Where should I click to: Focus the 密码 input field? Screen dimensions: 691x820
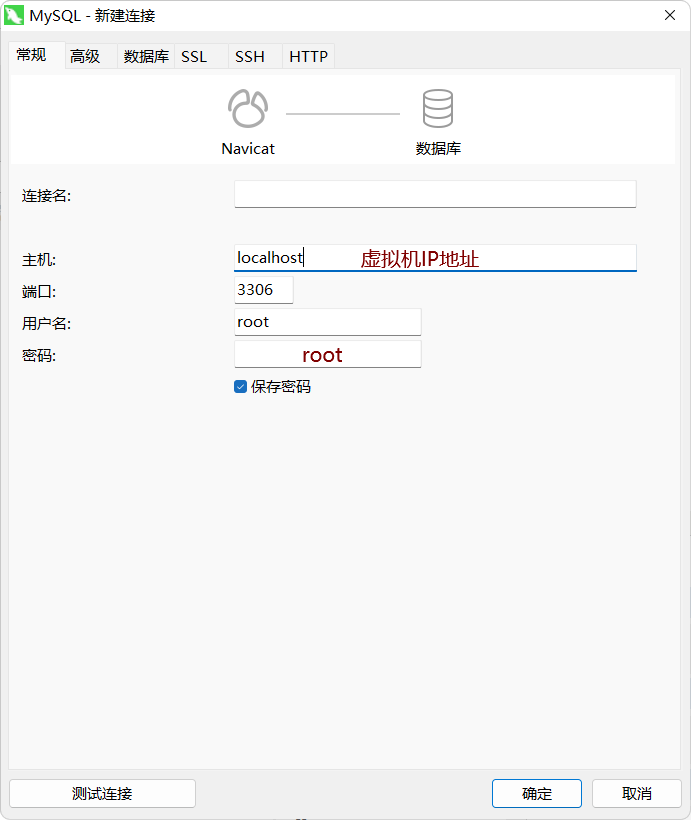[x=327, y=354]
